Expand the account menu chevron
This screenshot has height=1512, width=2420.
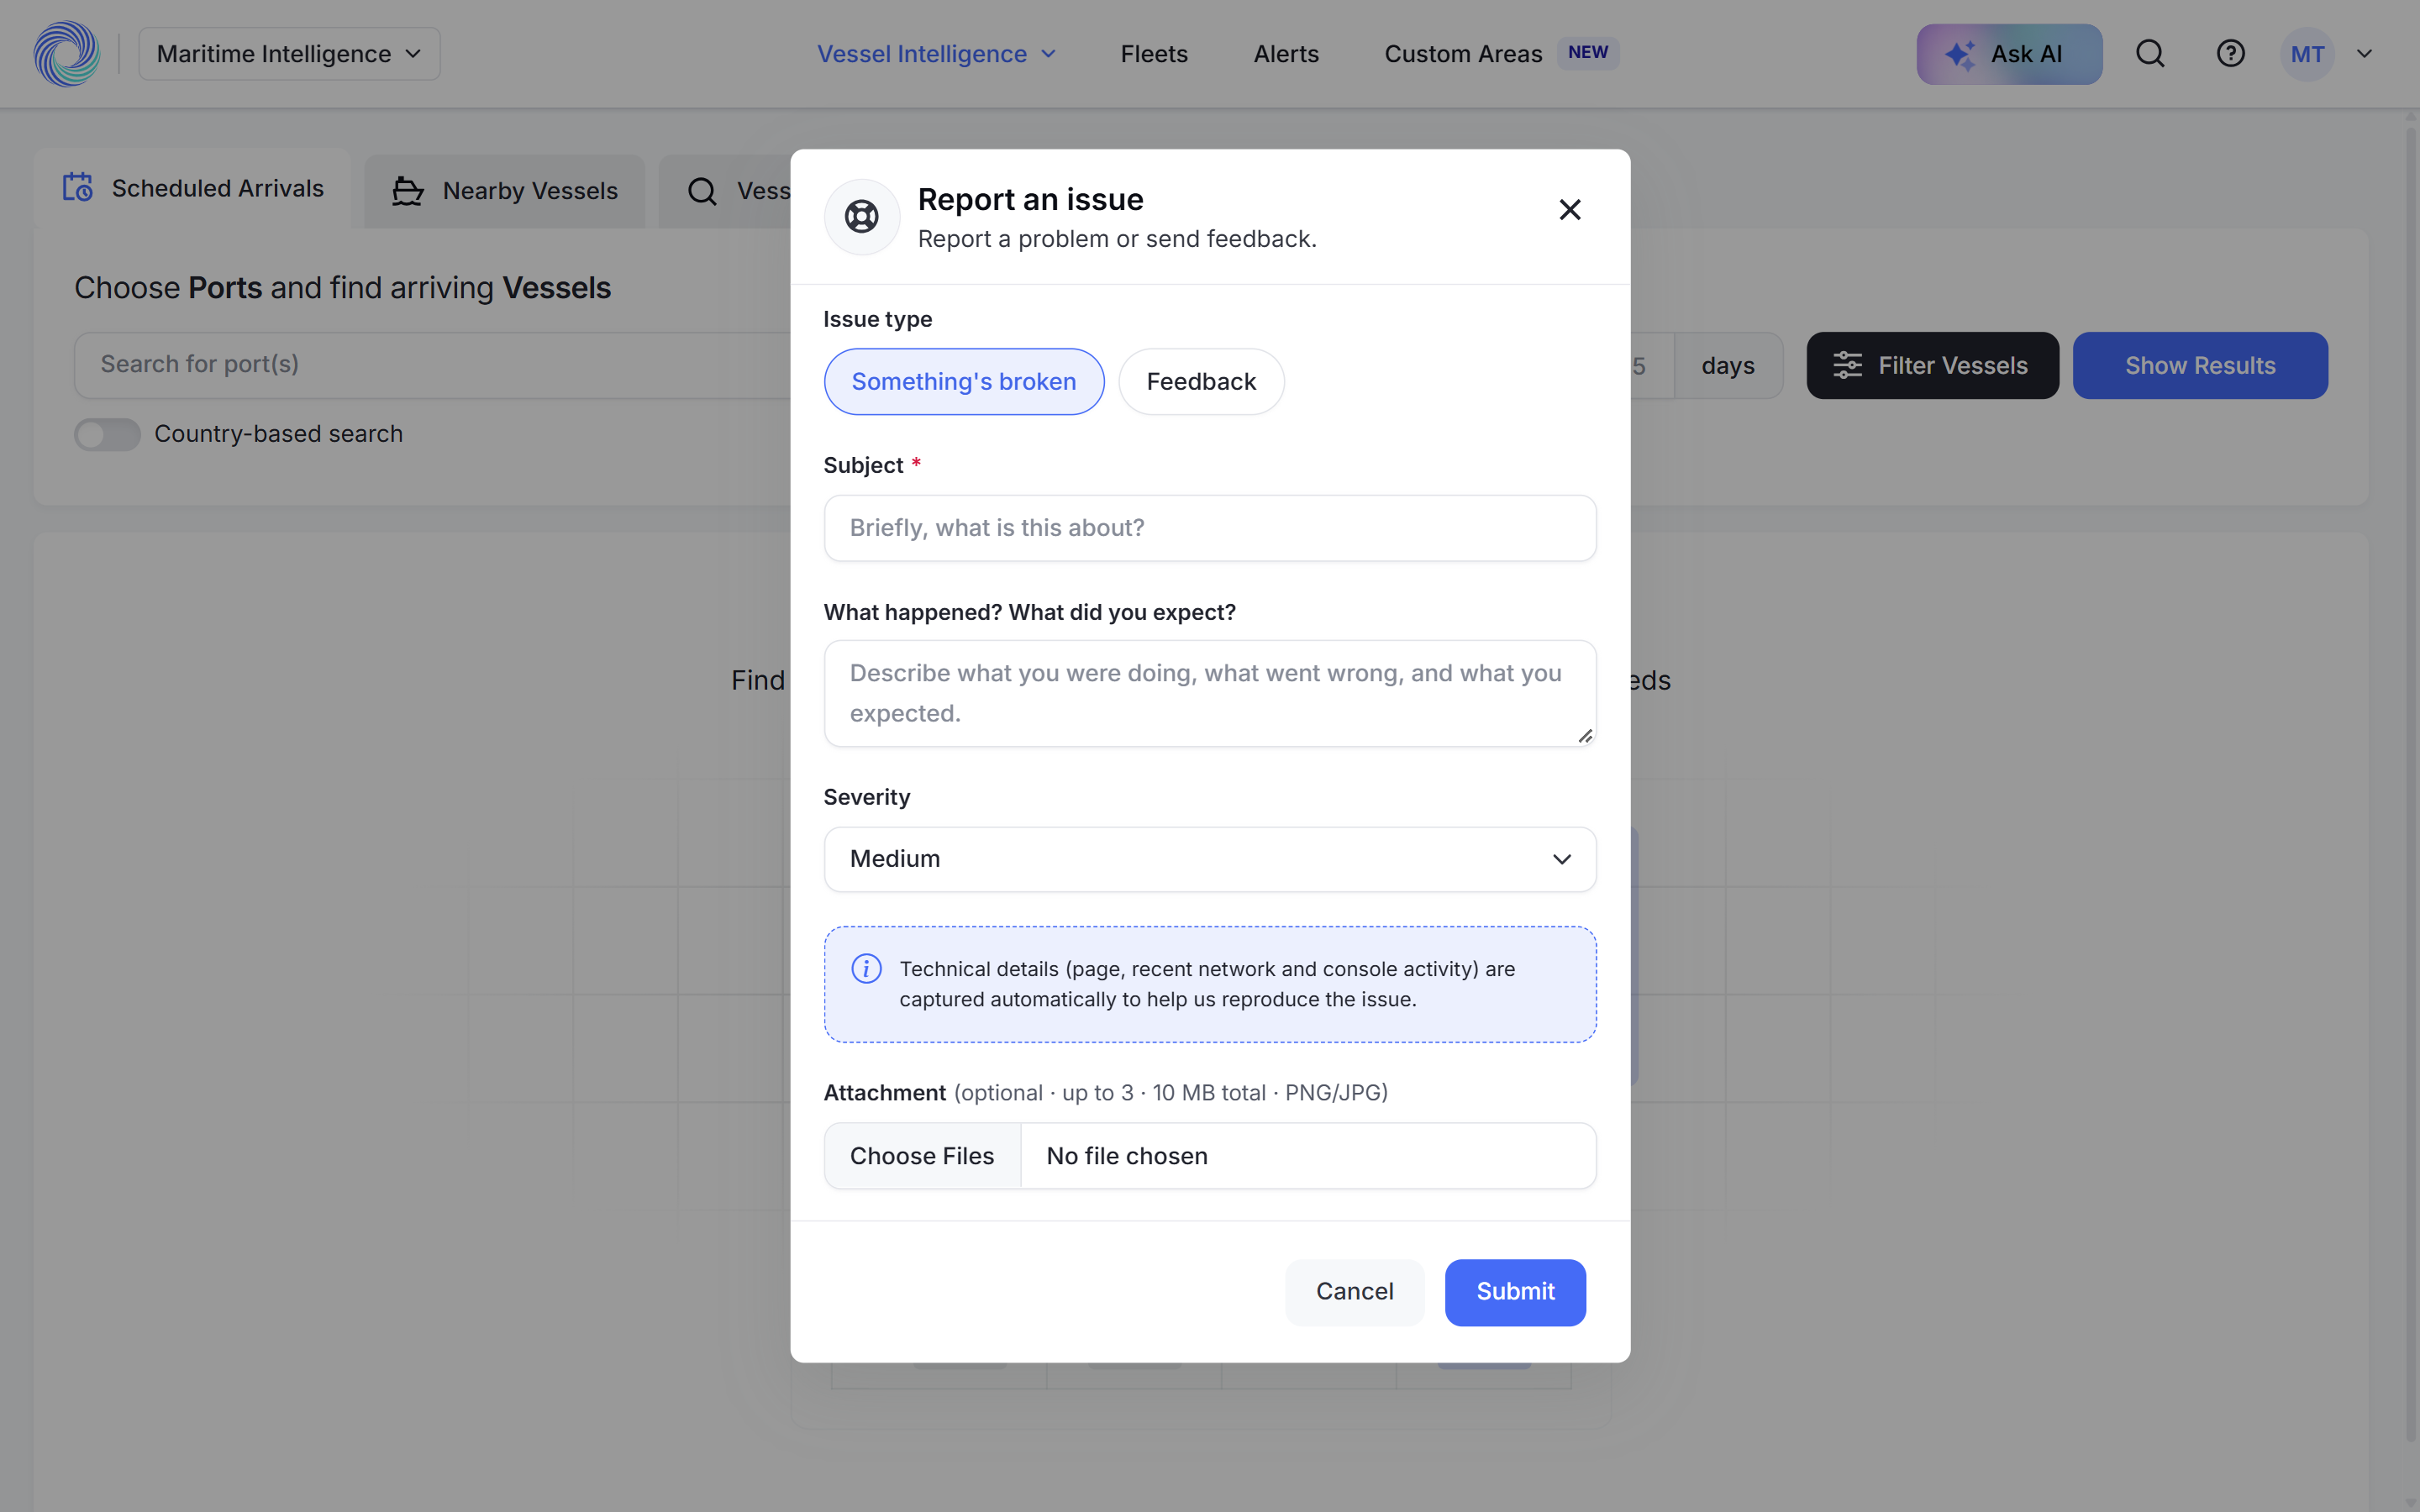(2364, 54)
